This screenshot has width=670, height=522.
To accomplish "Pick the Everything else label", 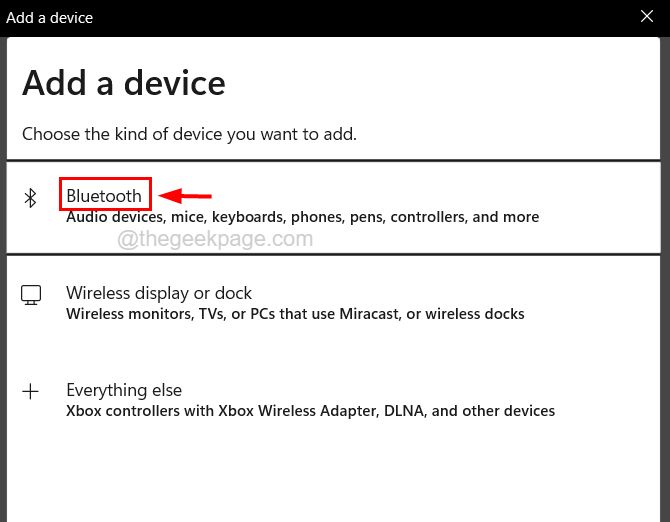I will [124, 390].
